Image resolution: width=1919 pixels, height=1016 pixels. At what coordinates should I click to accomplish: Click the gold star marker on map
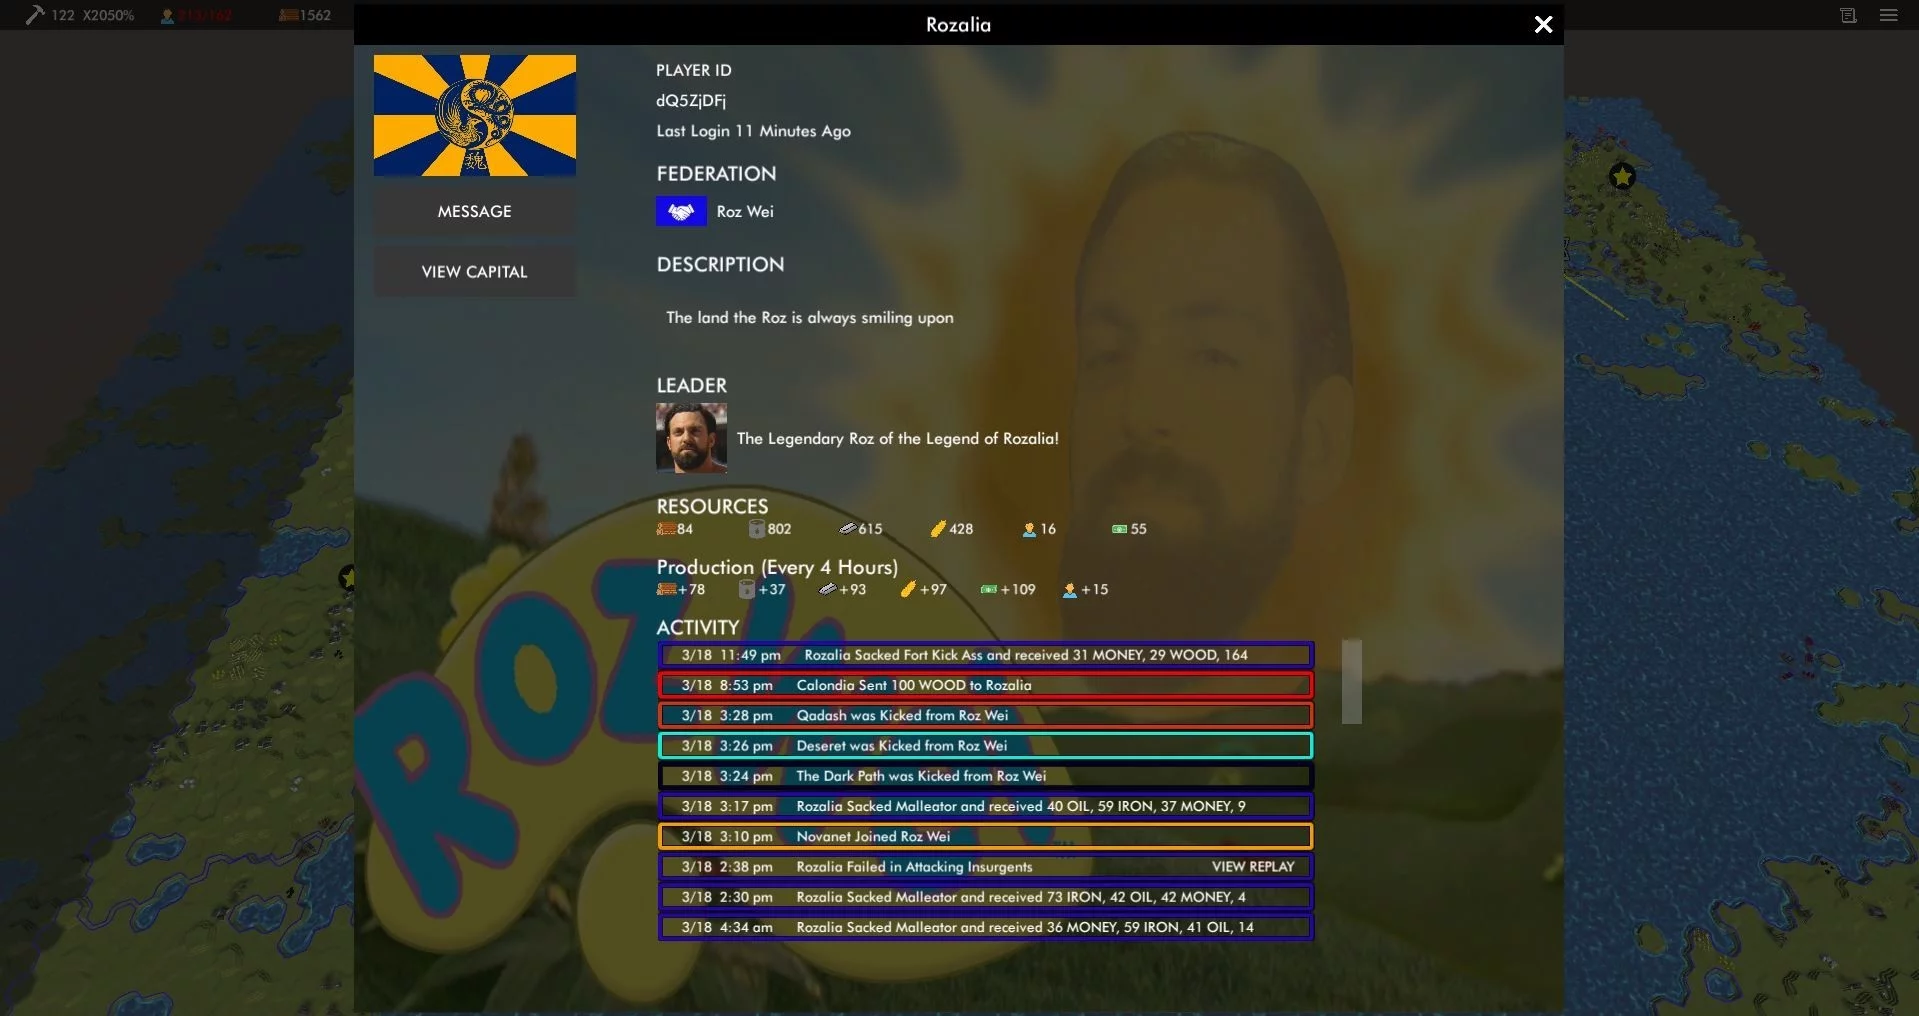[x=1622, y=177]
